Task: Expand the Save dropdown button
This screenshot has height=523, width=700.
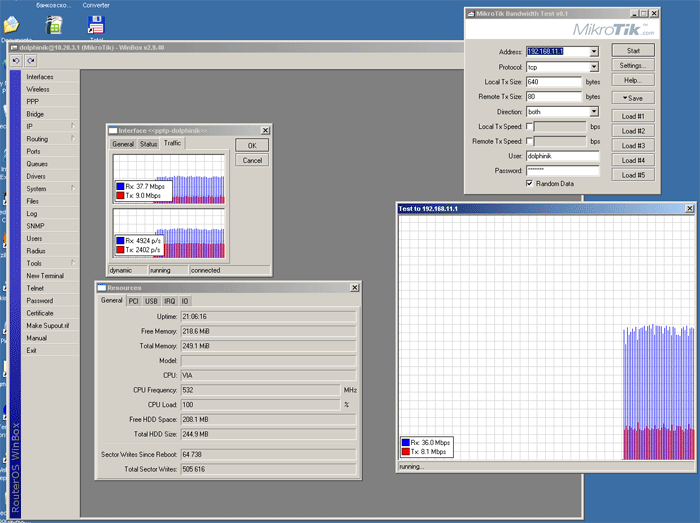Action: (x=633, y=98)
